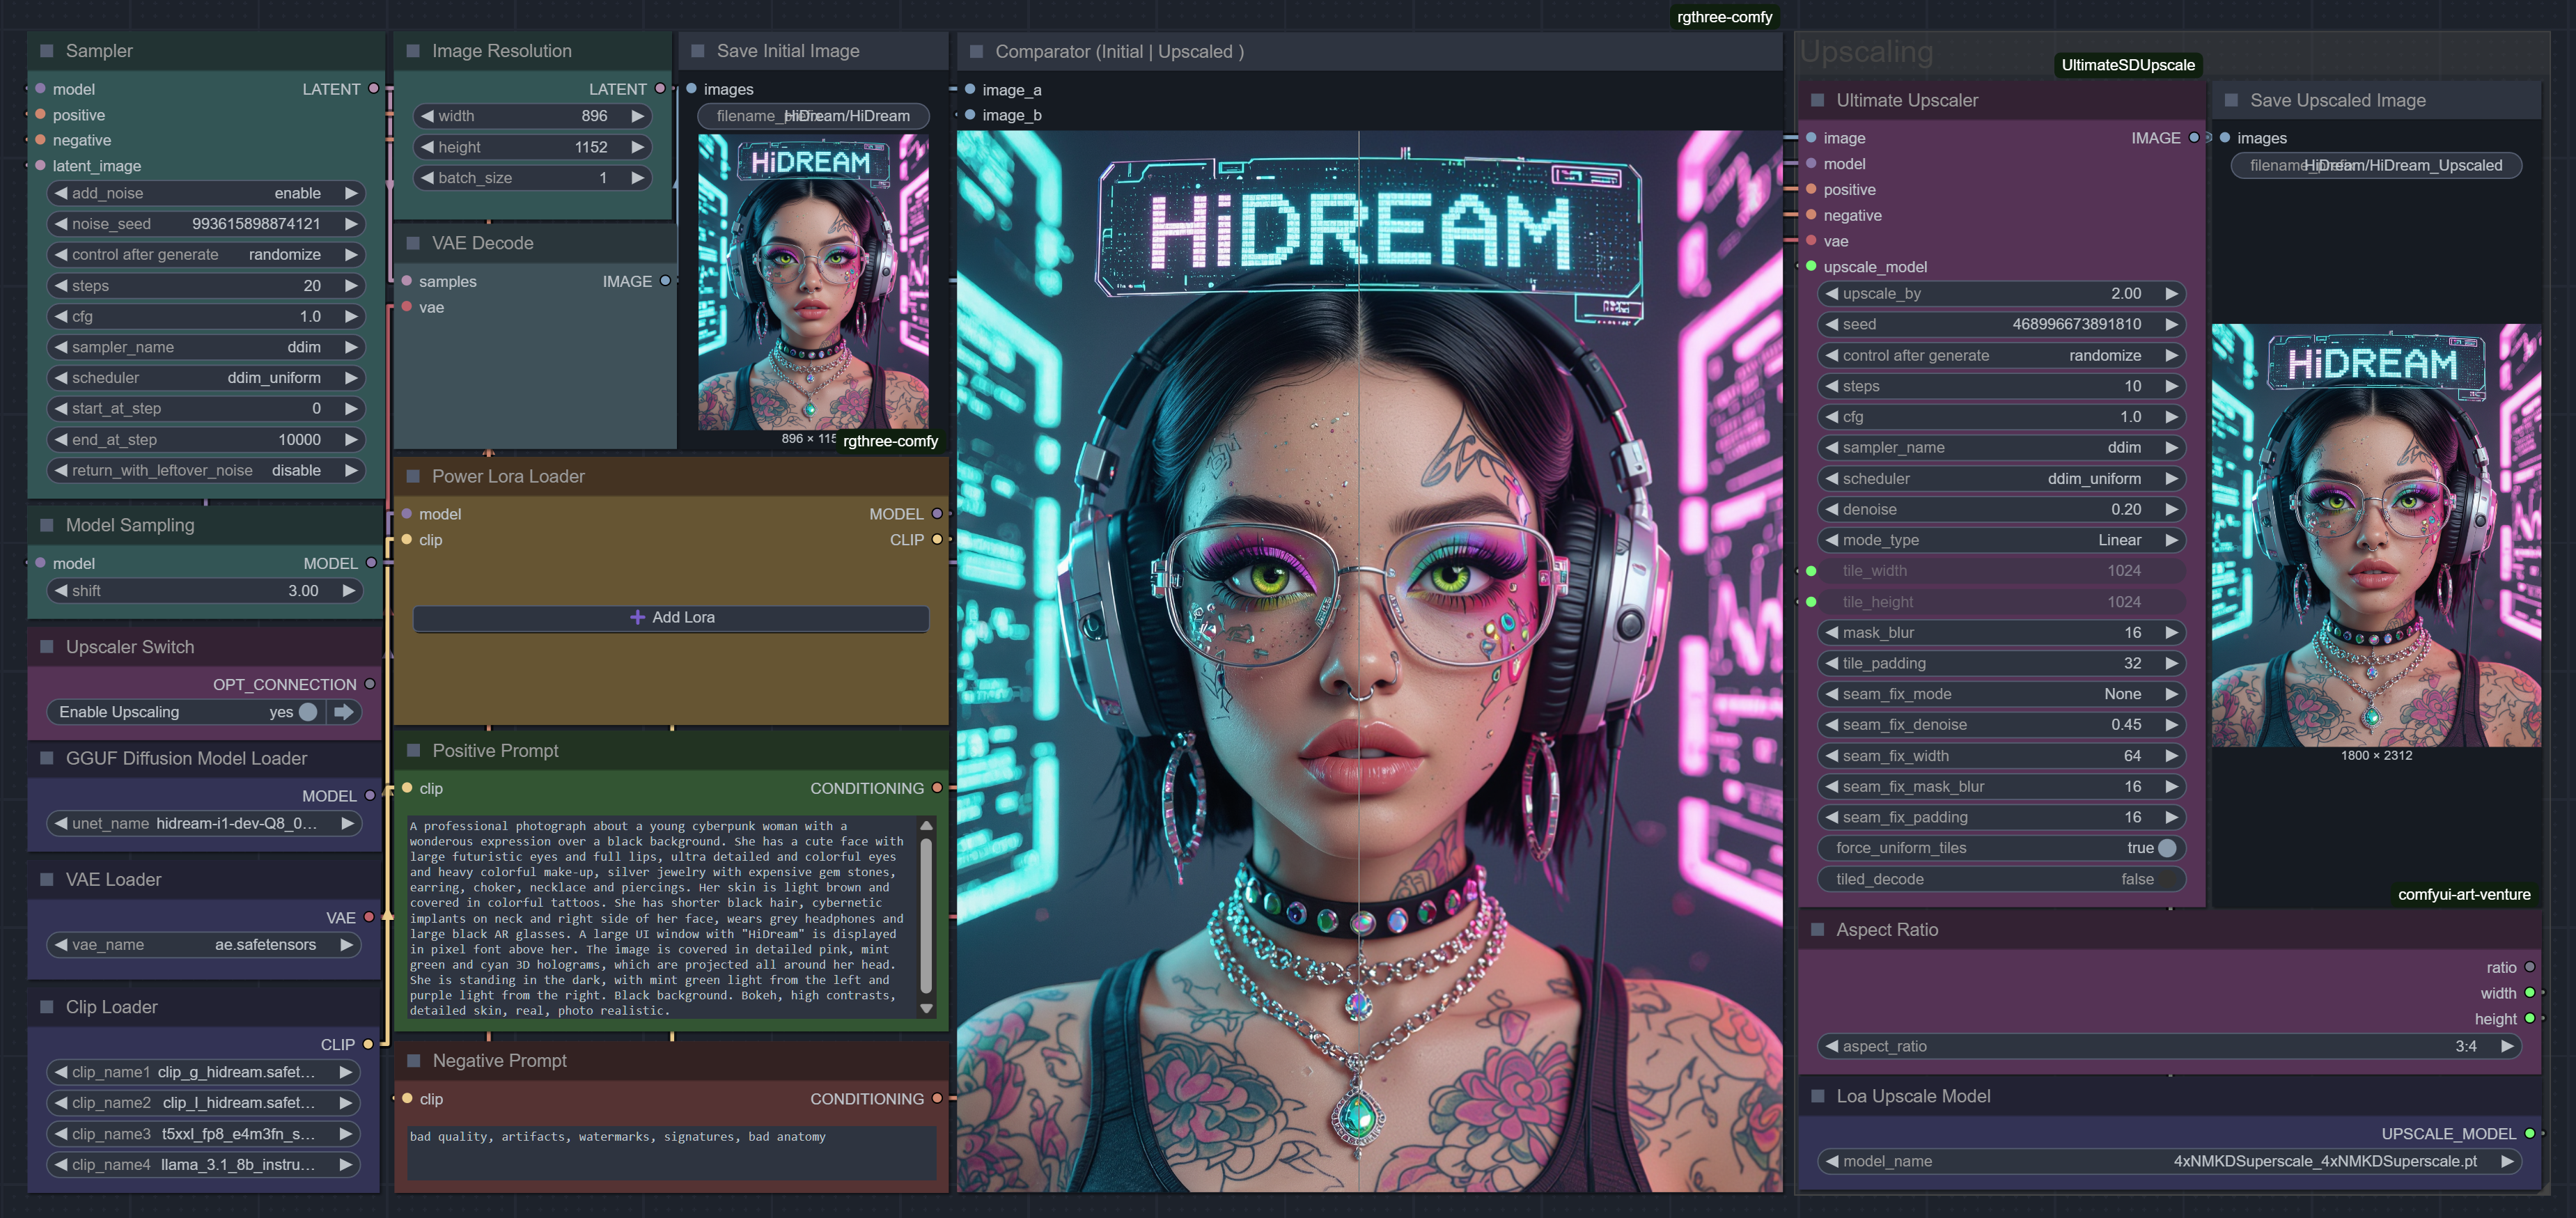2576x1218 pixels.
Task: Increase steps with right arrow in Sampler
Action: tap(351, 286)
